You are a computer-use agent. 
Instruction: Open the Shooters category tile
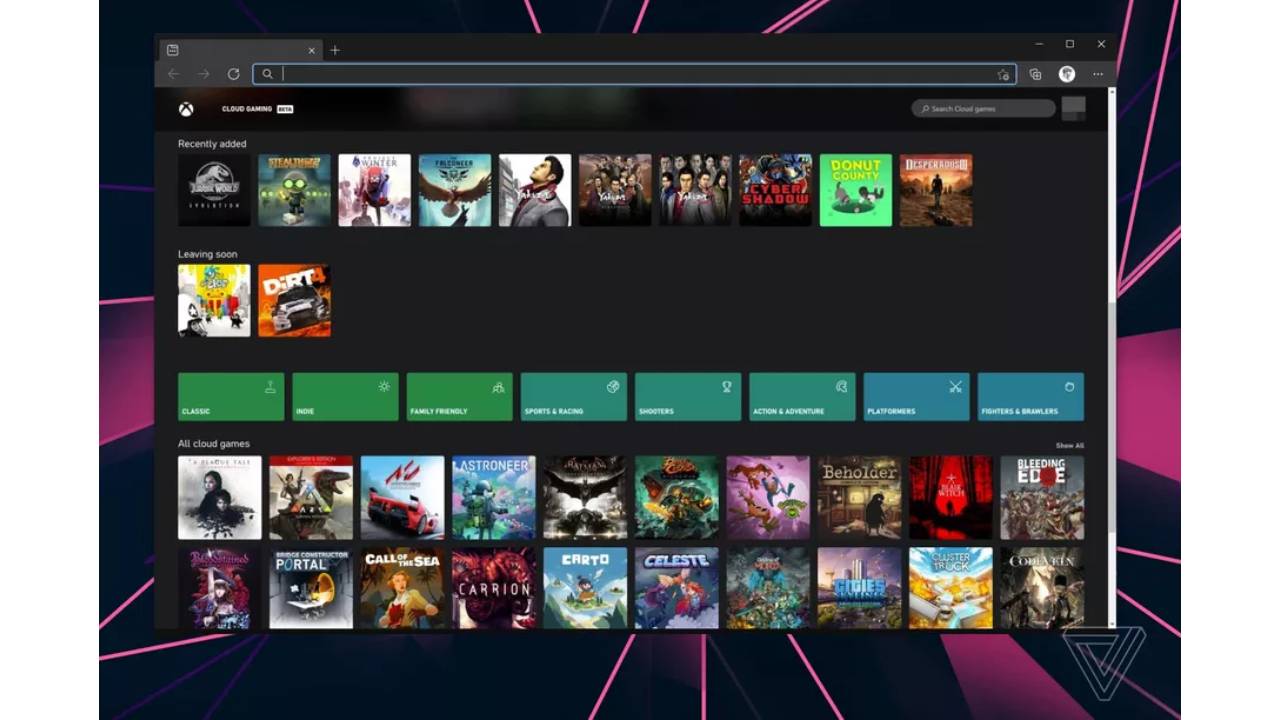pos(688,397)
